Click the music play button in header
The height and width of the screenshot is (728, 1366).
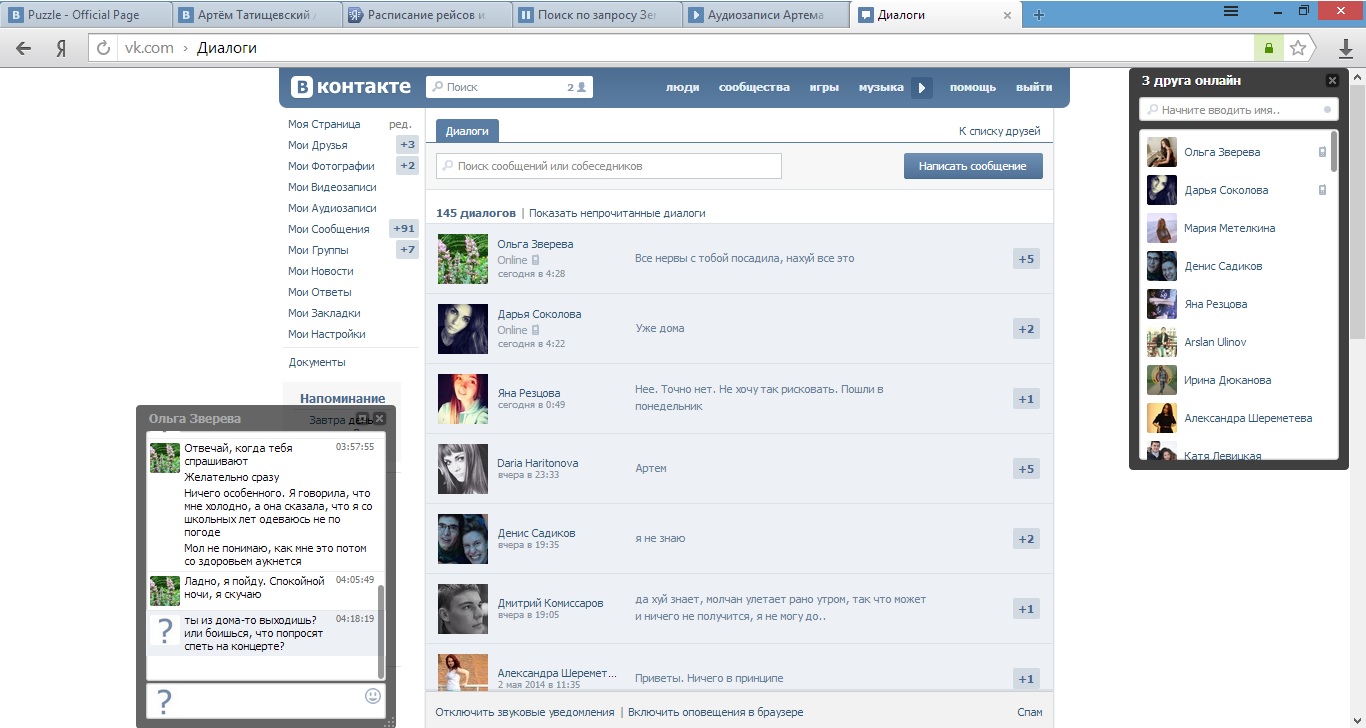coord(922,88)
